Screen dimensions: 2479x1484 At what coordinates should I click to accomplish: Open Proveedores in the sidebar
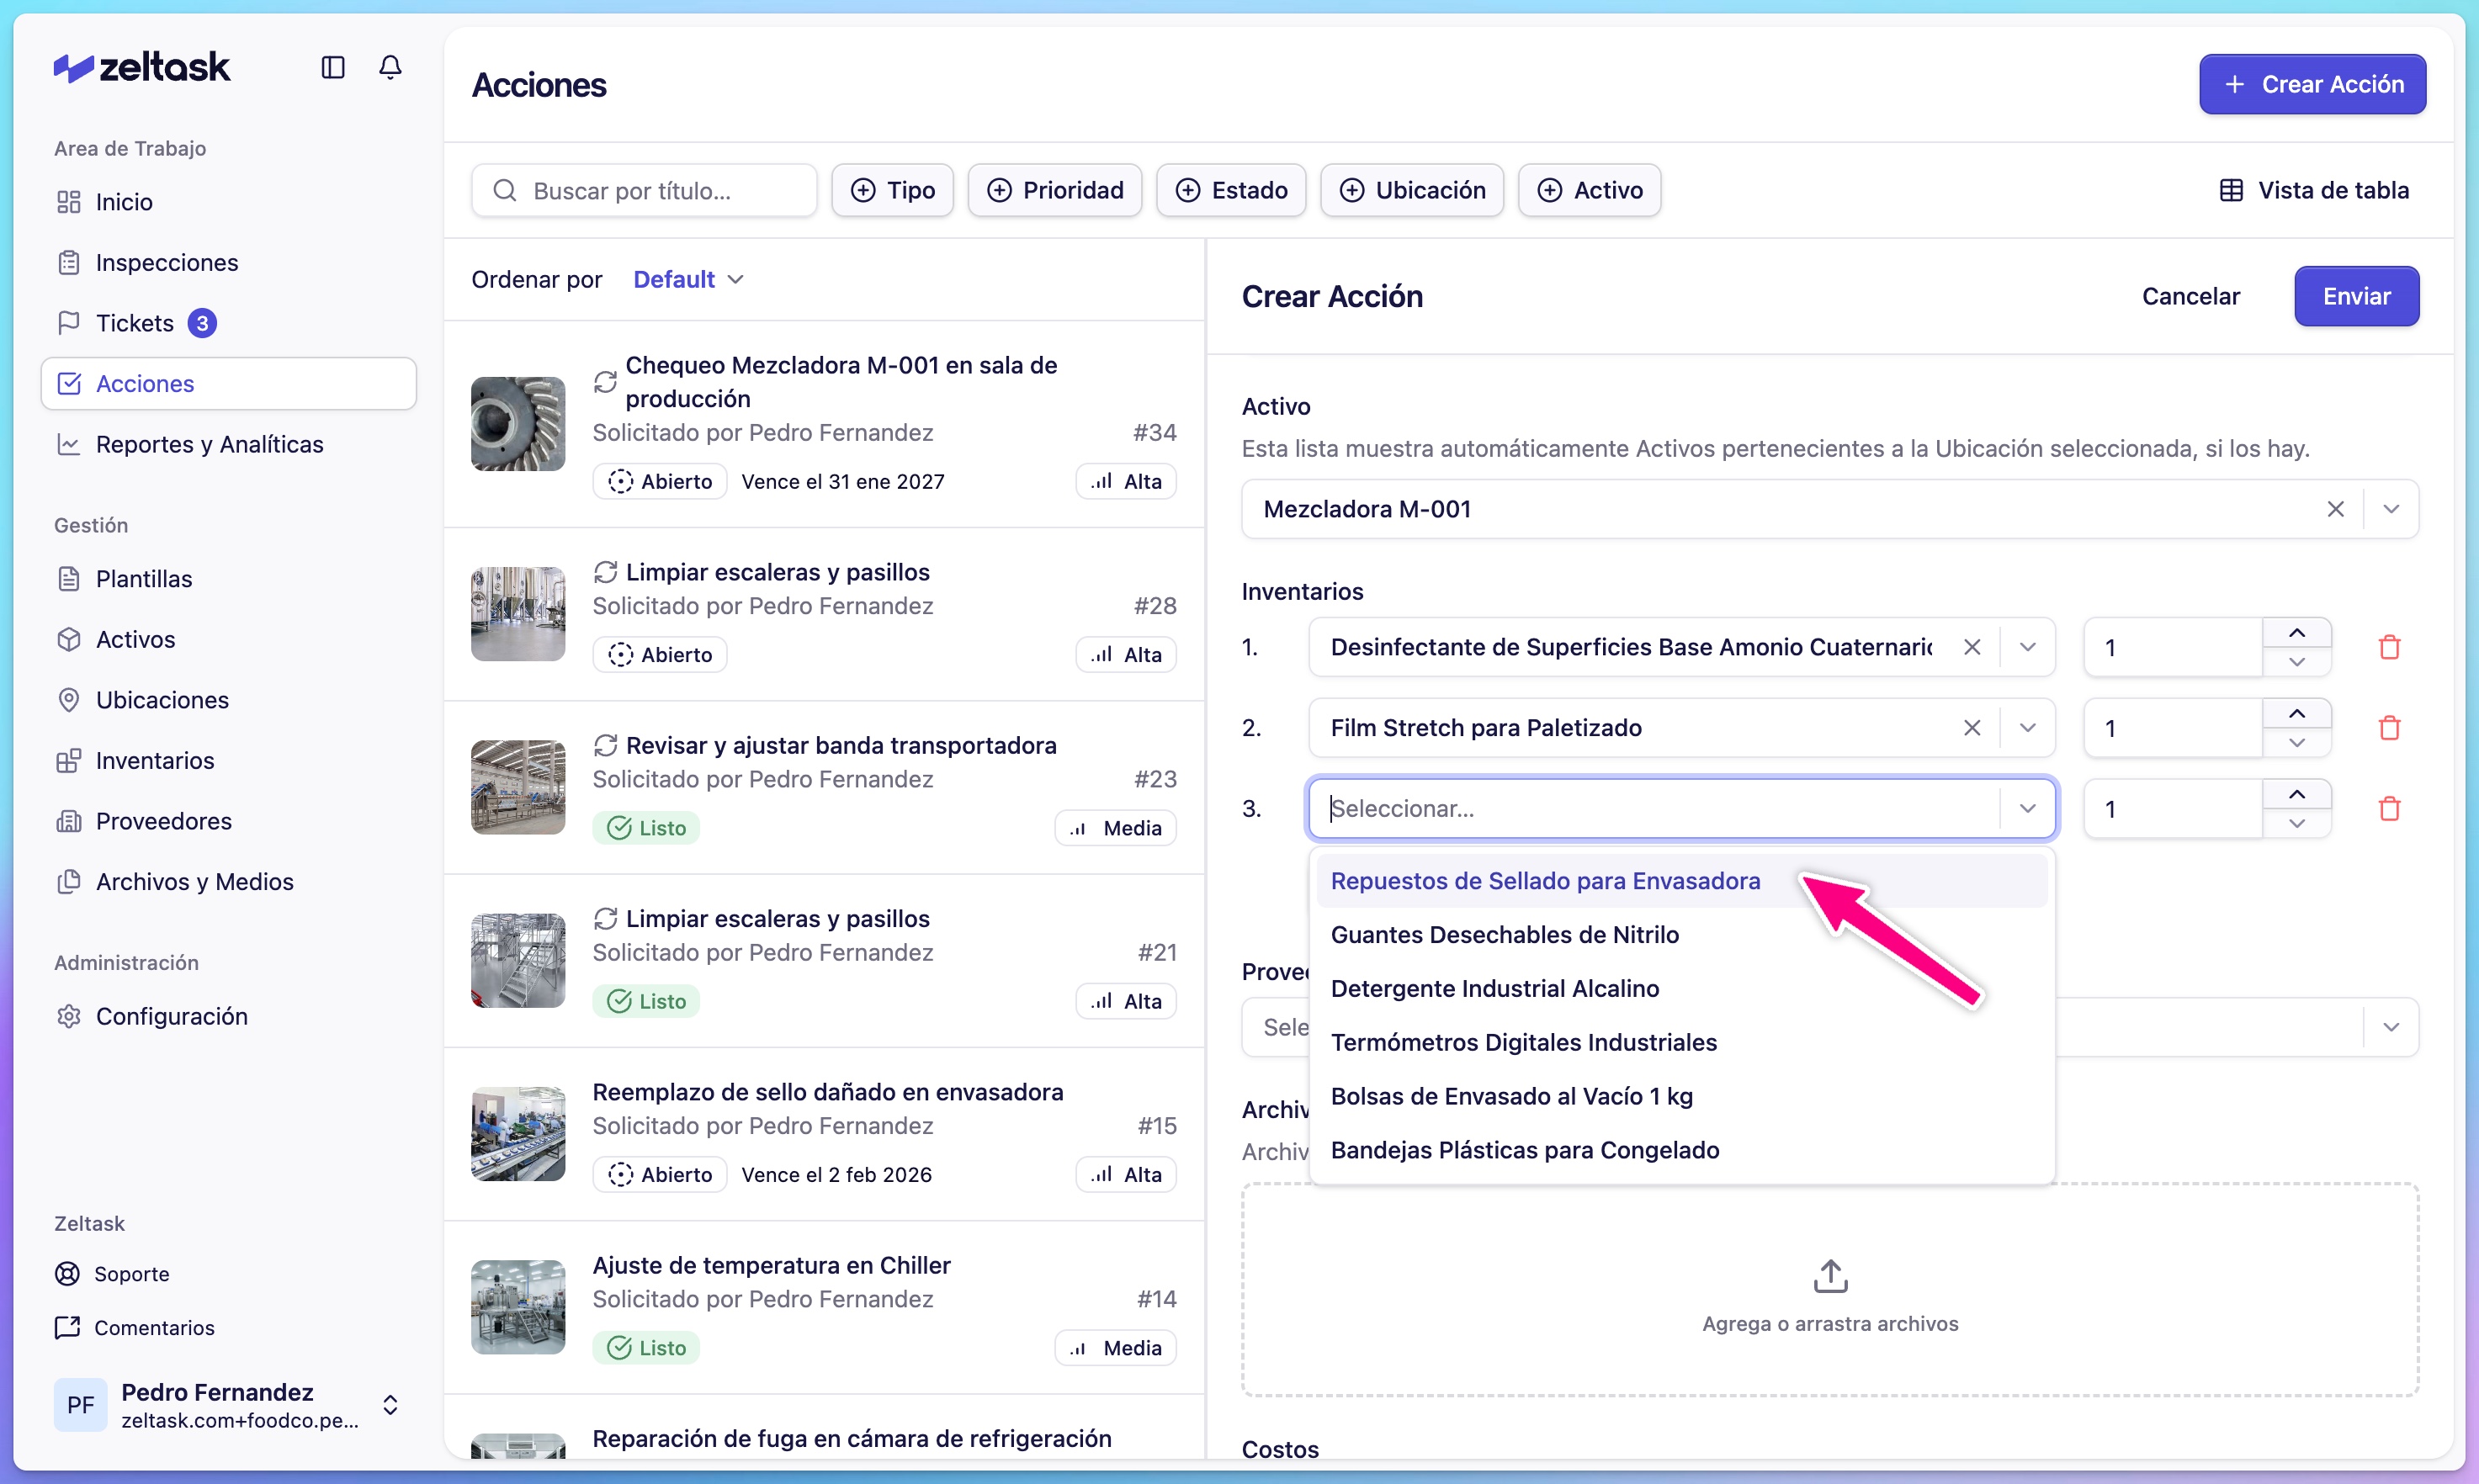tap(228, 821)
